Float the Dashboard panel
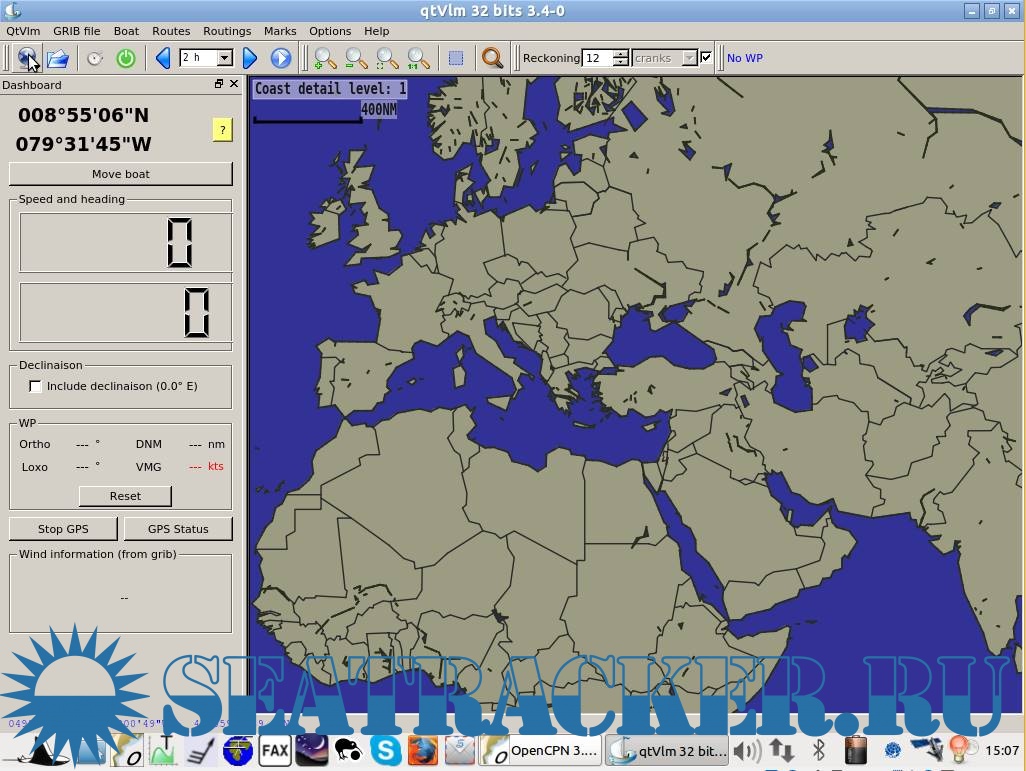 tap(219, 85)
